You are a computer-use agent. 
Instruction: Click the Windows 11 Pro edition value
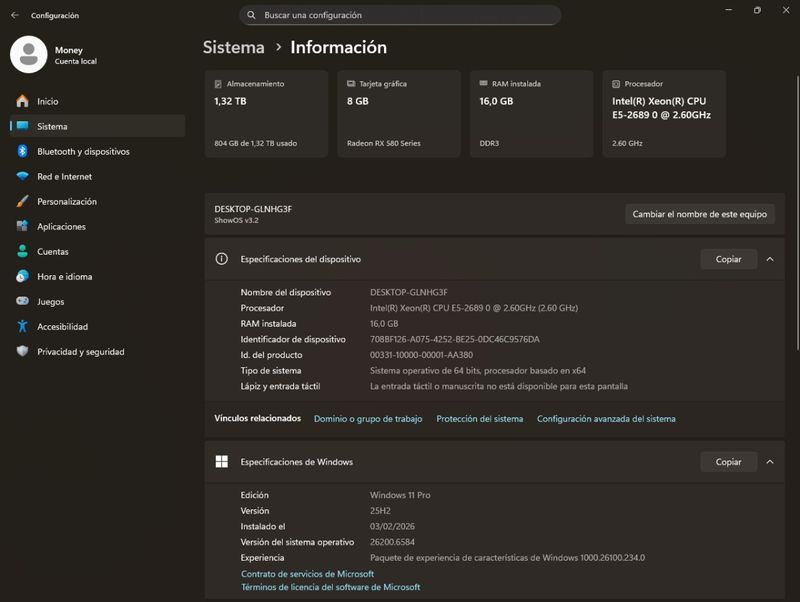[x=400, y=495]
